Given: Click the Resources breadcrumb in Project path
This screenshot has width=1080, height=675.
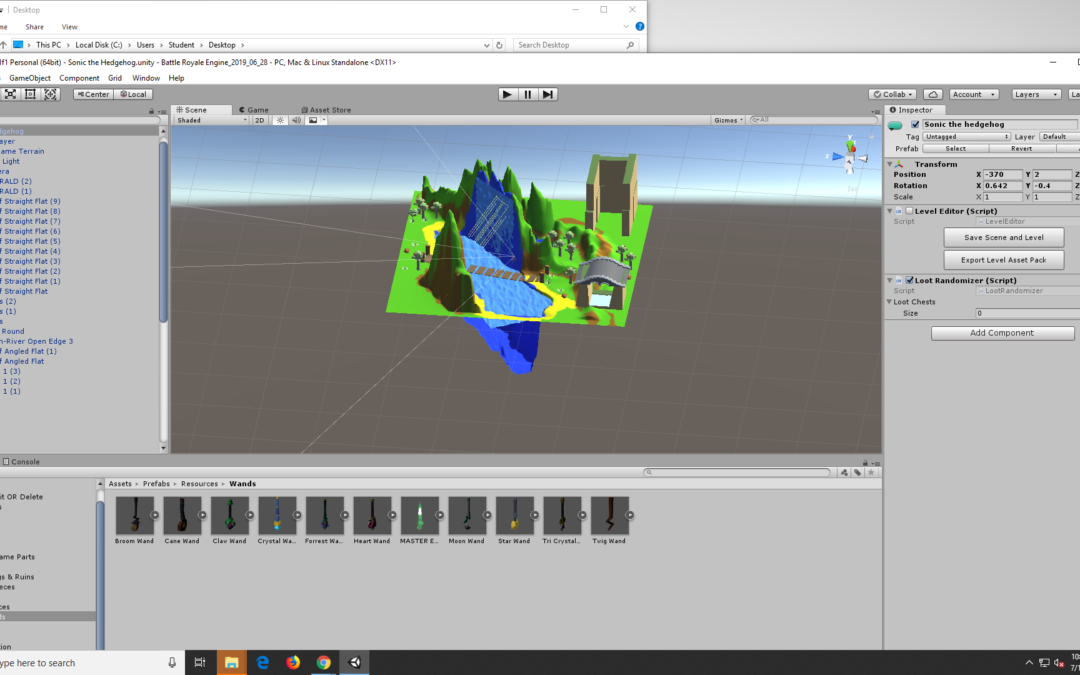Looking at the screenshot, I should click(200, 484).
